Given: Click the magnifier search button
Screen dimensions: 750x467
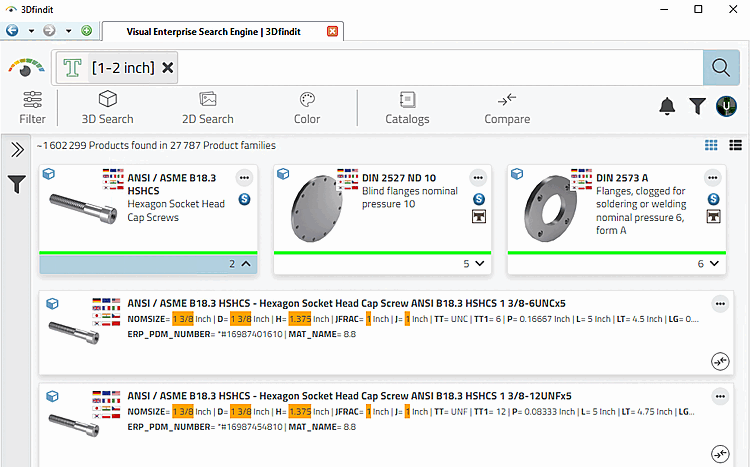Looking at the screenshot, I should (x=719, y=67).
